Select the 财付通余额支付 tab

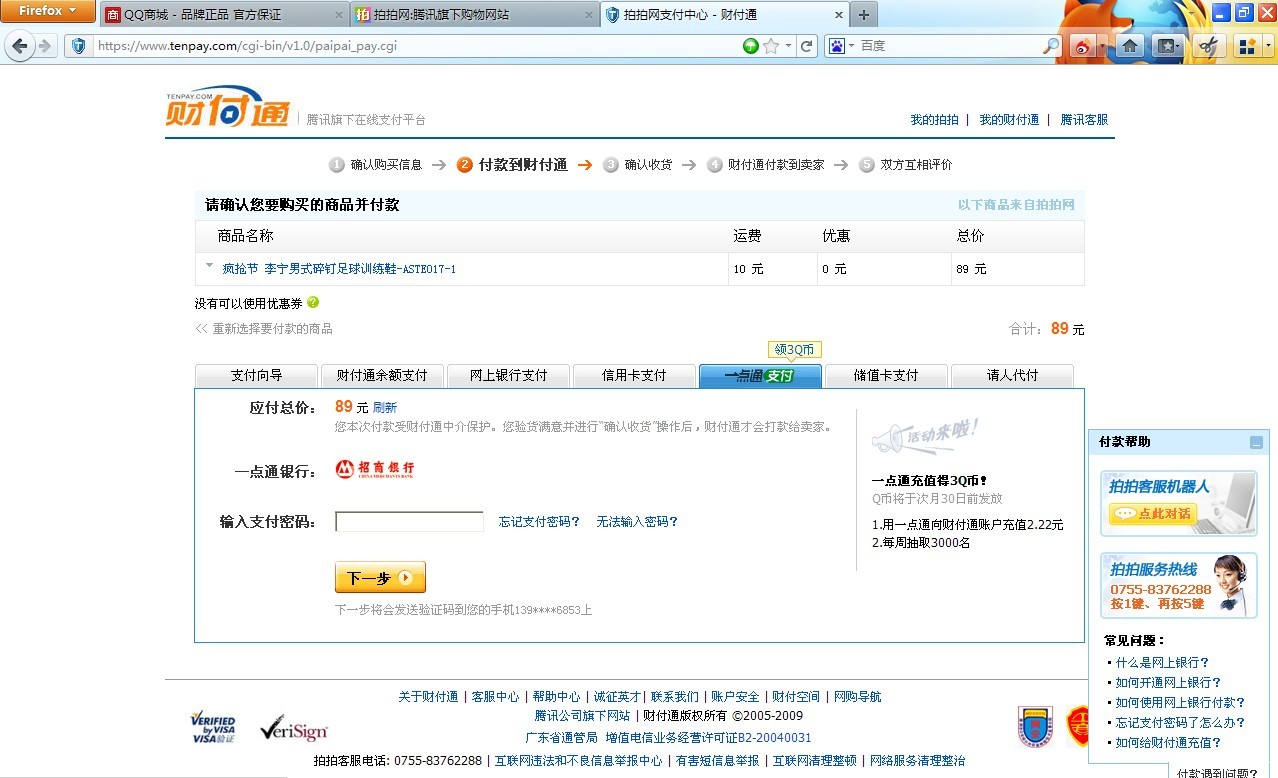coord(382,376)
